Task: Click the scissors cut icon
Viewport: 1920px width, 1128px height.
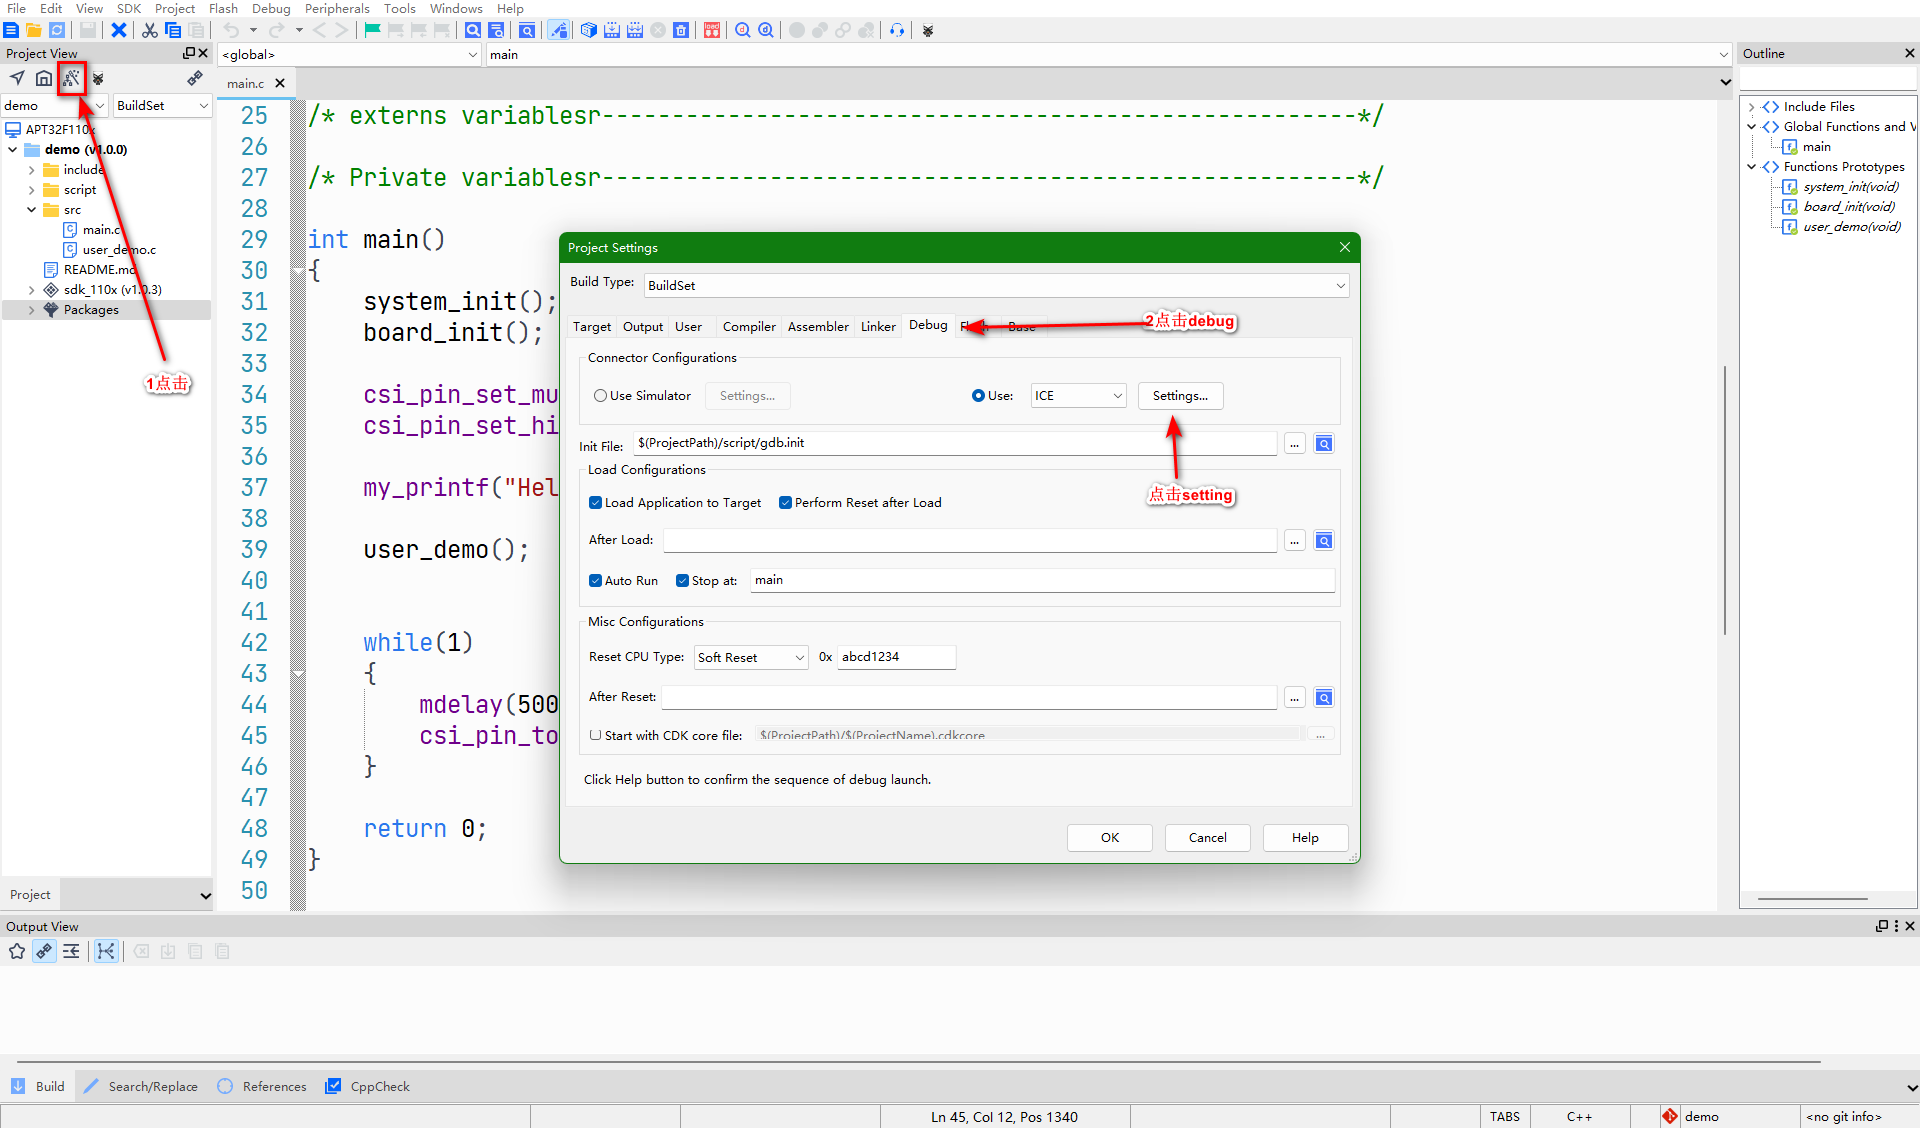Action: [150, 30]
